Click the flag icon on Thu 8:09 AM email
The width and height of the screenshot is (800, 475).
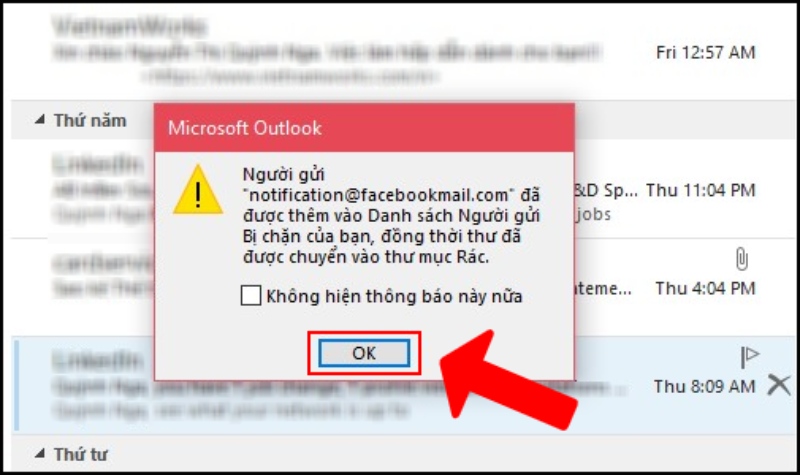749,356
